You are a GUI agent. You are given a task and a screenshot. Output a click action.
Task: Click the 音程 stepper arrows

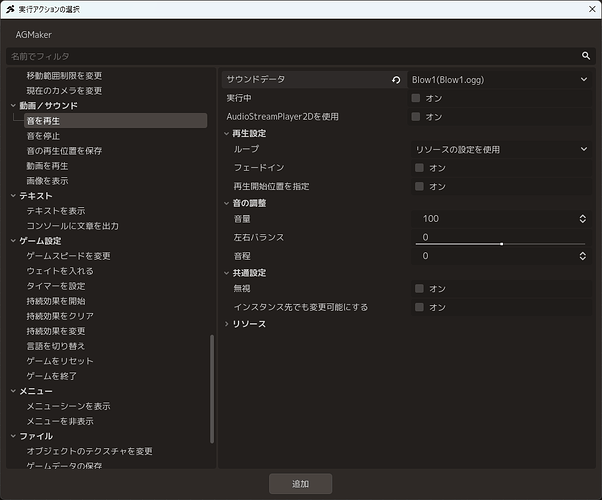[x=582, y=256]
